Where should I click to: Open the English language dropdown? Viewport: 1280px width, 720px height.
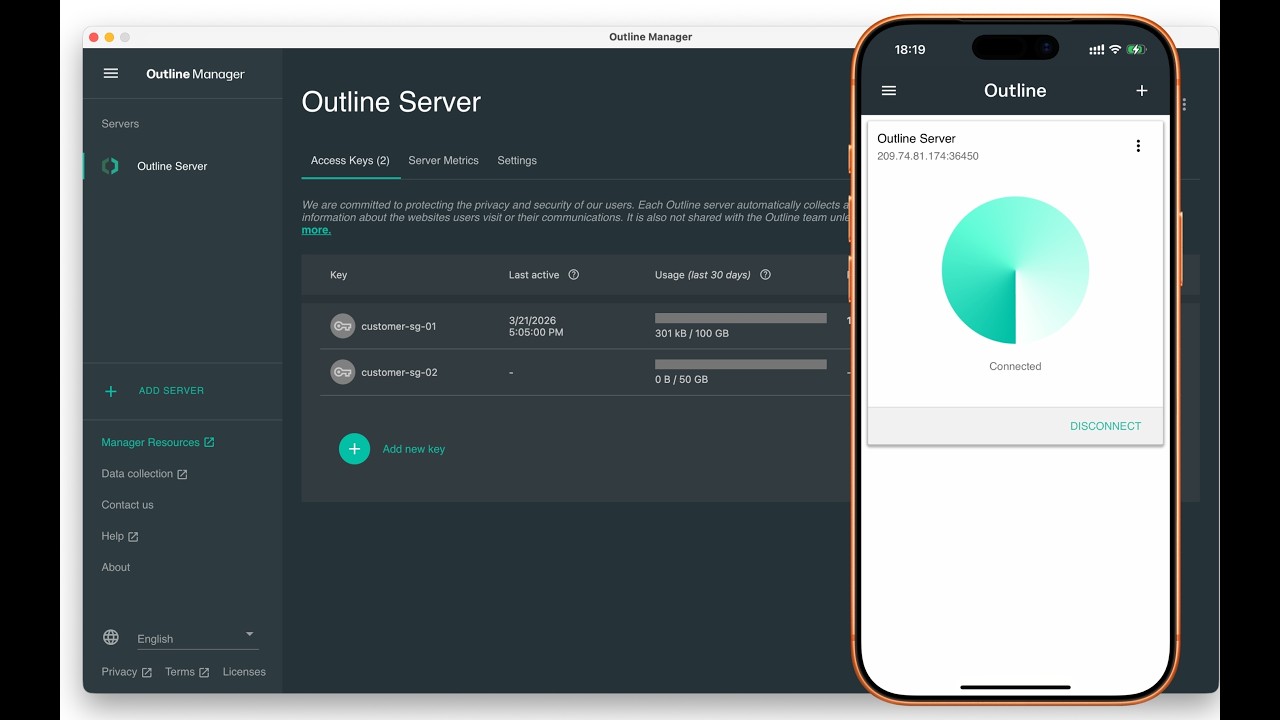coord(197,638)
